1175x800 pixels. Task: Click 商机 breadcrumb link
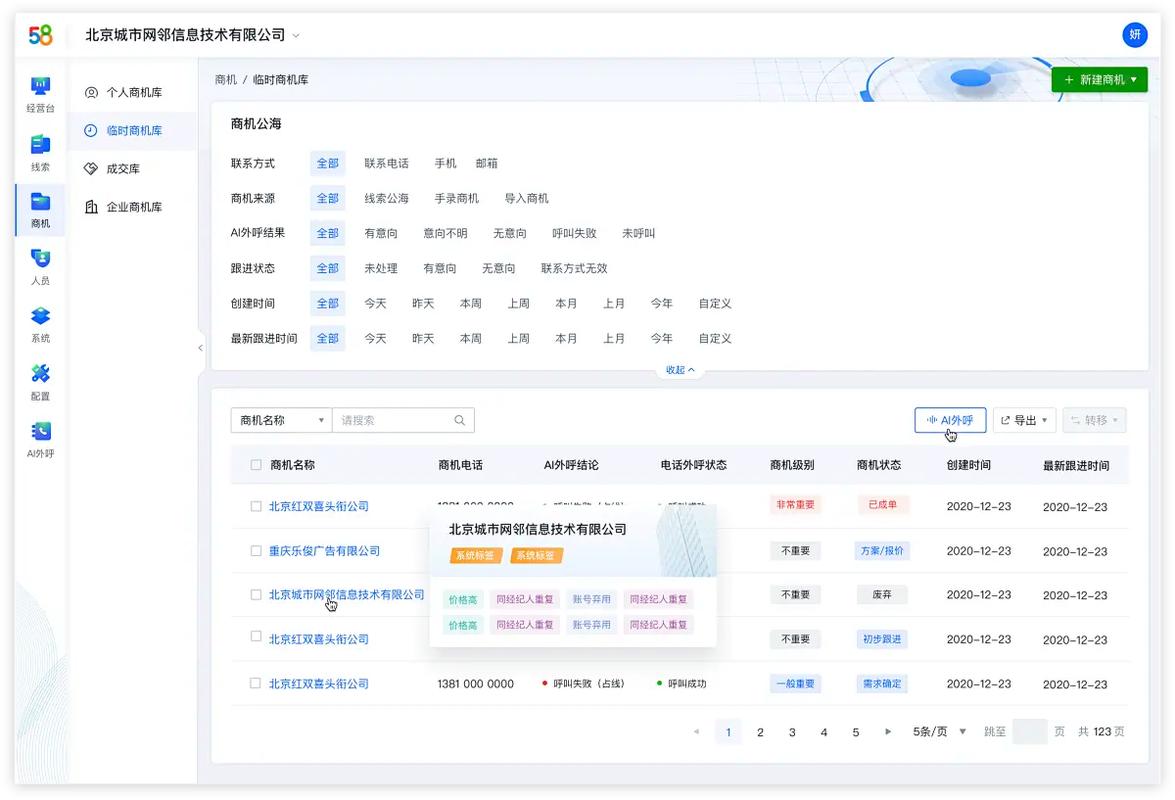[x=226, y=79]
